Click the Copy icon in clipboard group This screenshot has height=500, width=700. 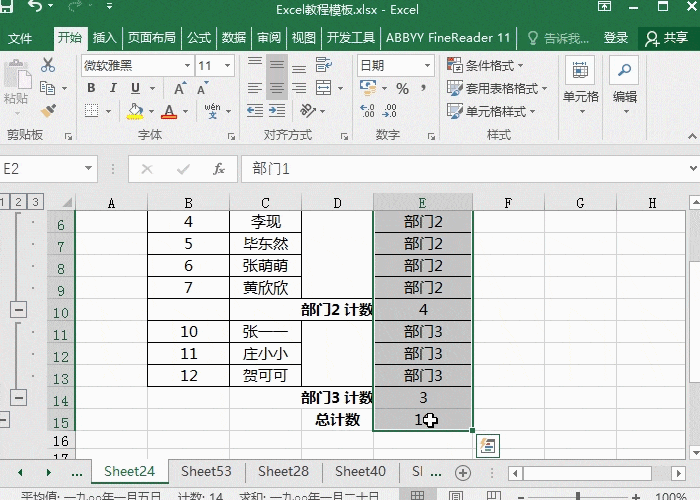click(x=48, y=88)
